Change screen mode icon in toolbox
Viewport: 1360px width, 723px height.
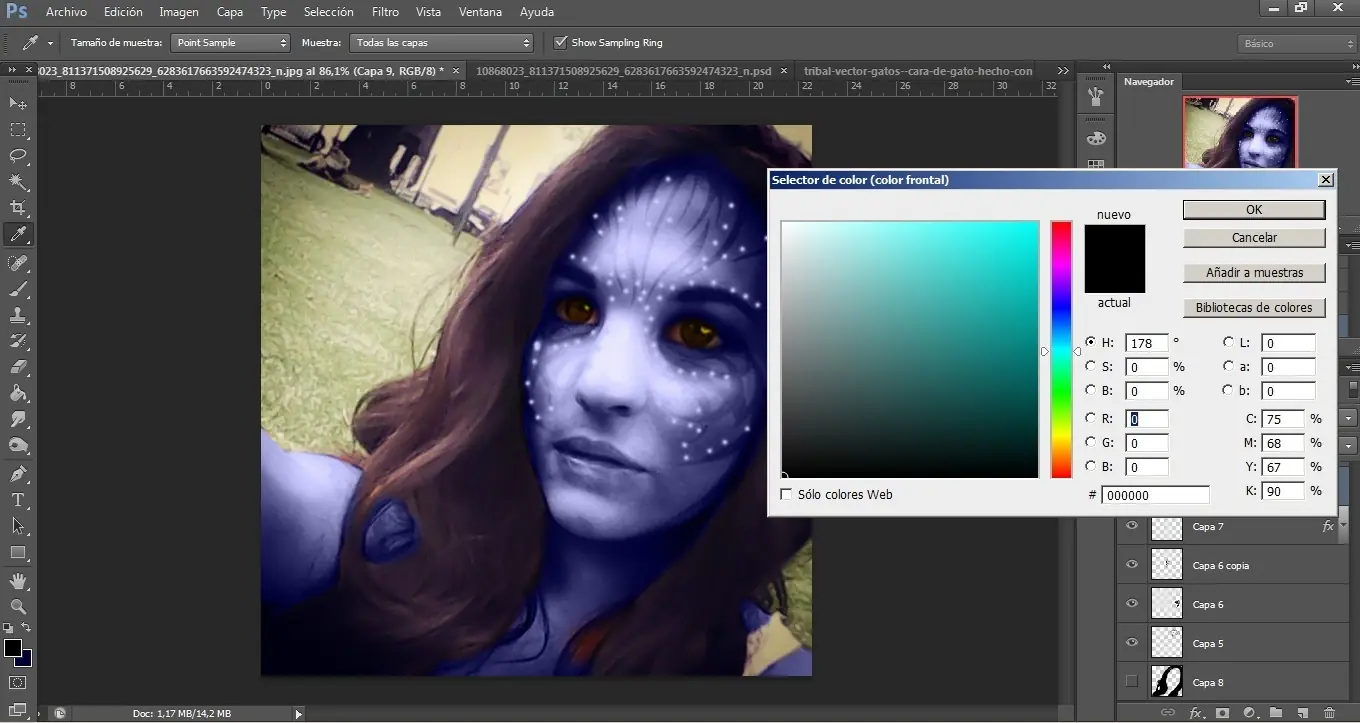[x=18, y=708]
